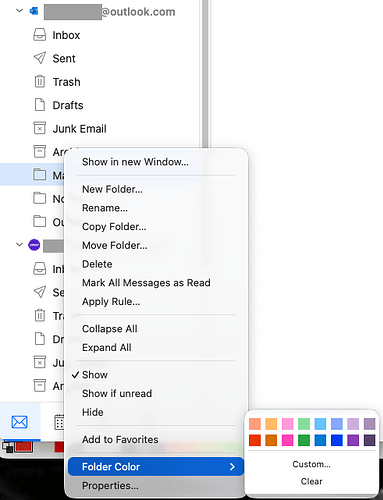Screen dimensions: 383x500
Task: Pick the light lavender color swatch
Action: pos(353,424)
